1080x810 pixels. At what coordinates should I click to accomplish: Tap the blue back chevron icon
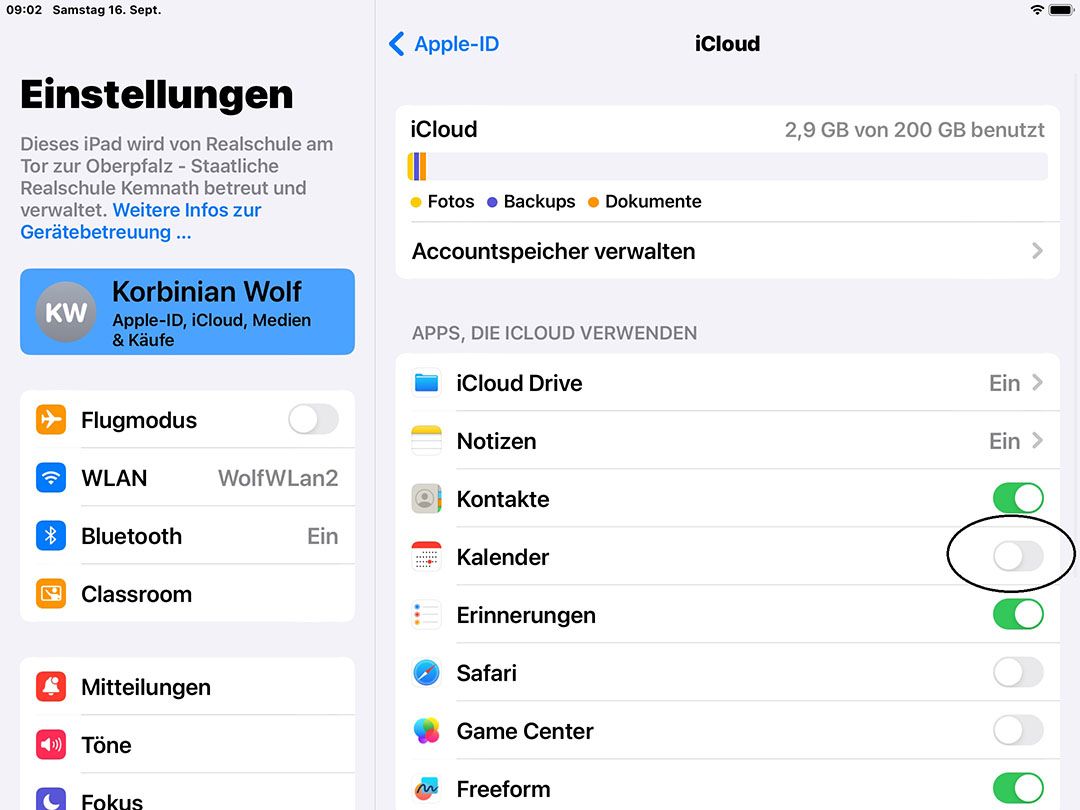397,43
